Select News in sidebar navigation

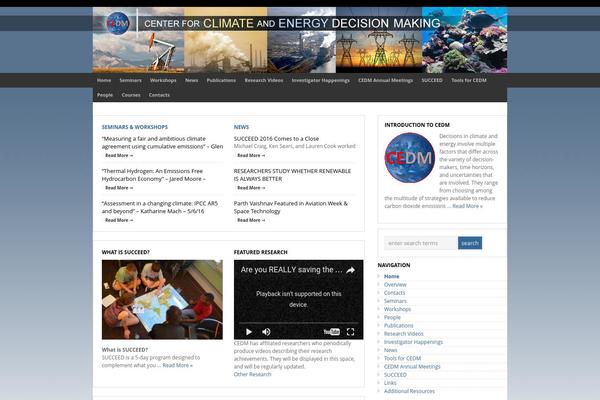click(391, 350)
